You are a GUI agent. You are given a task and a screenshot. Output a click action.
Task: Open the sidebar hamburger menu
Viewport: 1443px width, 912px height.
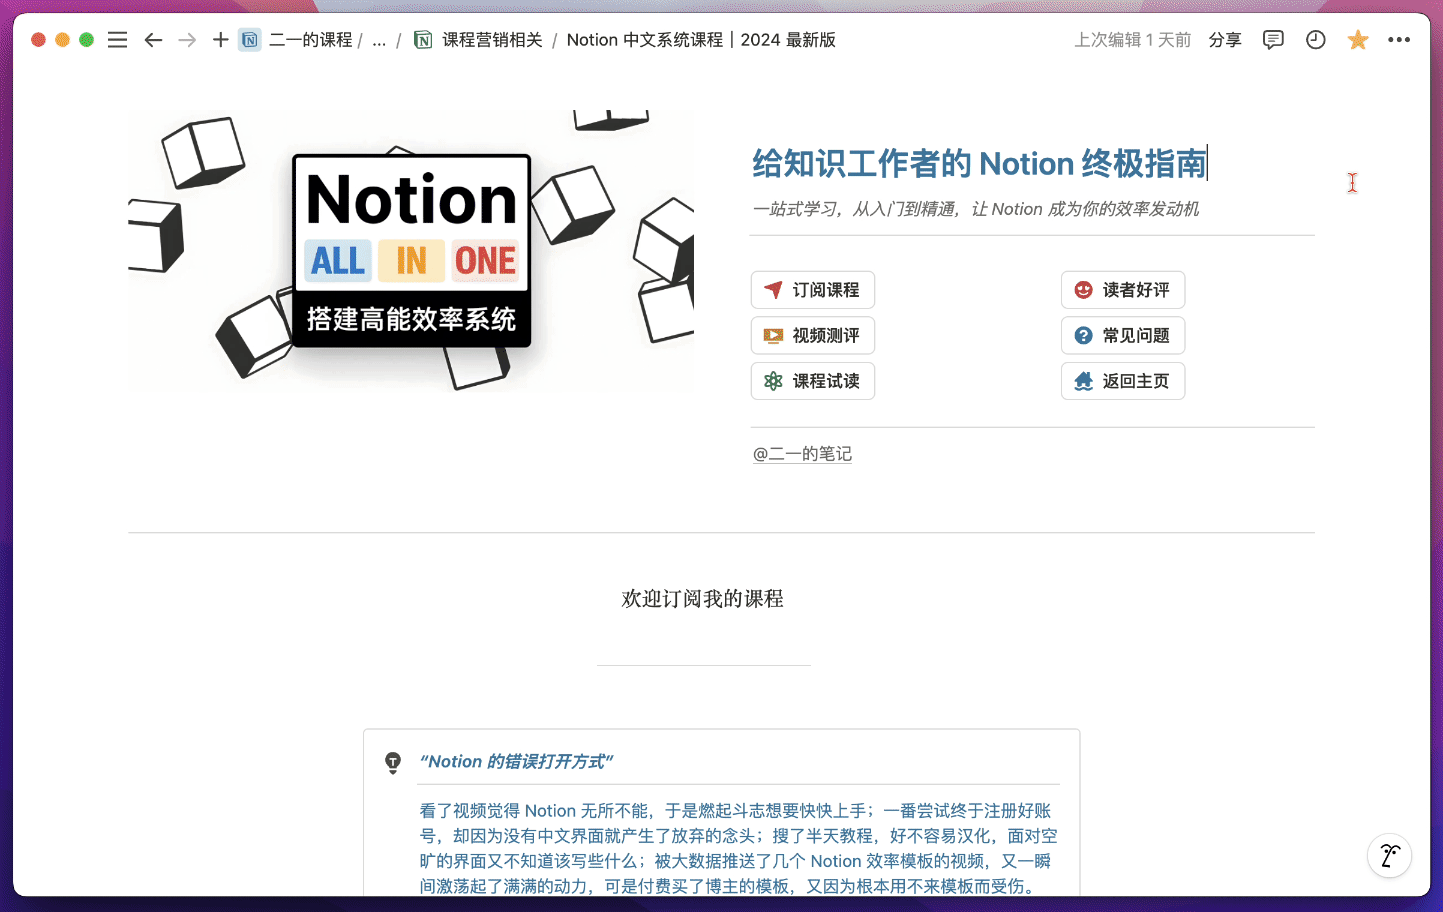pyautogui.click(x=118, y=40)
